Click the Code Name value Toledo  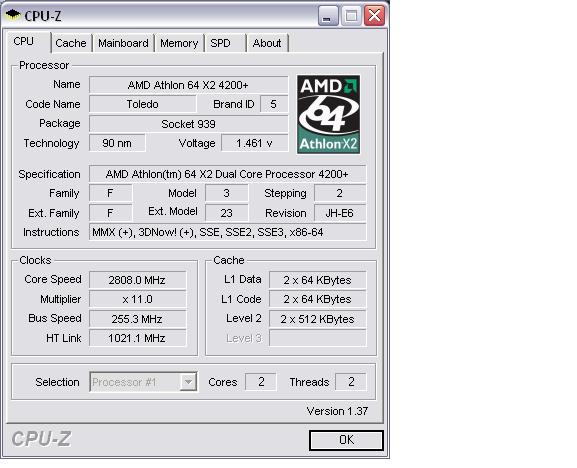tap(142, 104)
